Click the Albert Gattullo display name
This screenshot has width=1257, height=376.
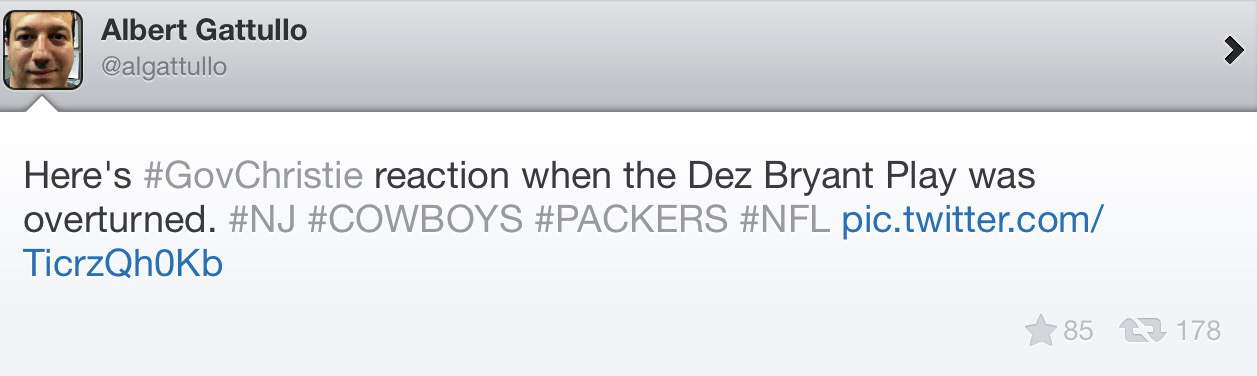204,30
